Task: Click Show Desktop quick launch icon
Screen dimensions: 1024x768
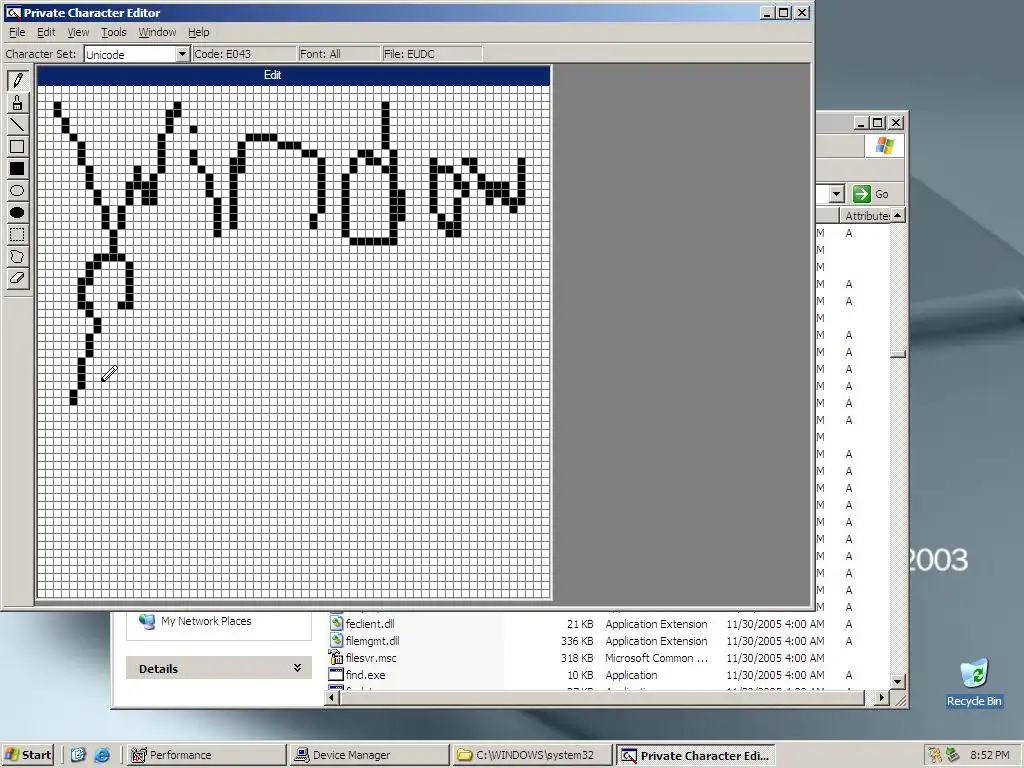Action: (x=78, y=755)
